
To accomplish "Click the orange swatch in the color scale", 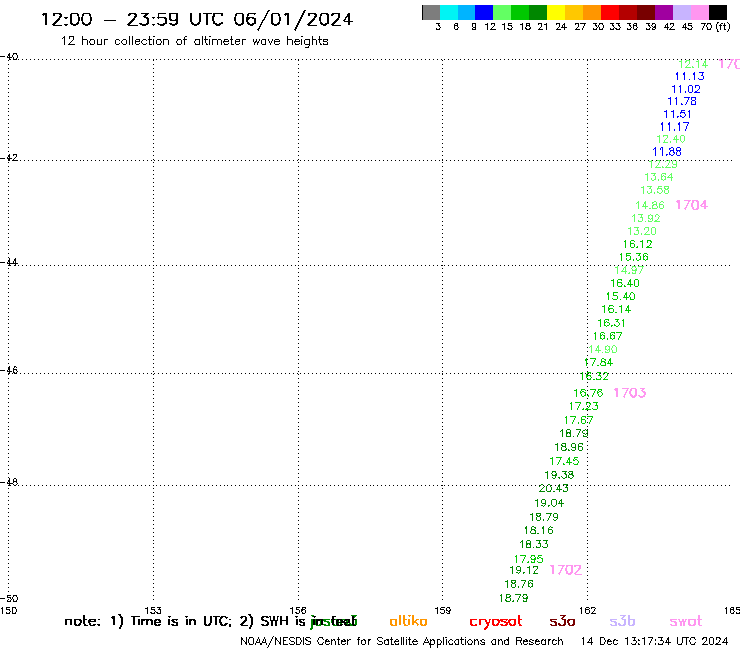I will tap(592, 12).
